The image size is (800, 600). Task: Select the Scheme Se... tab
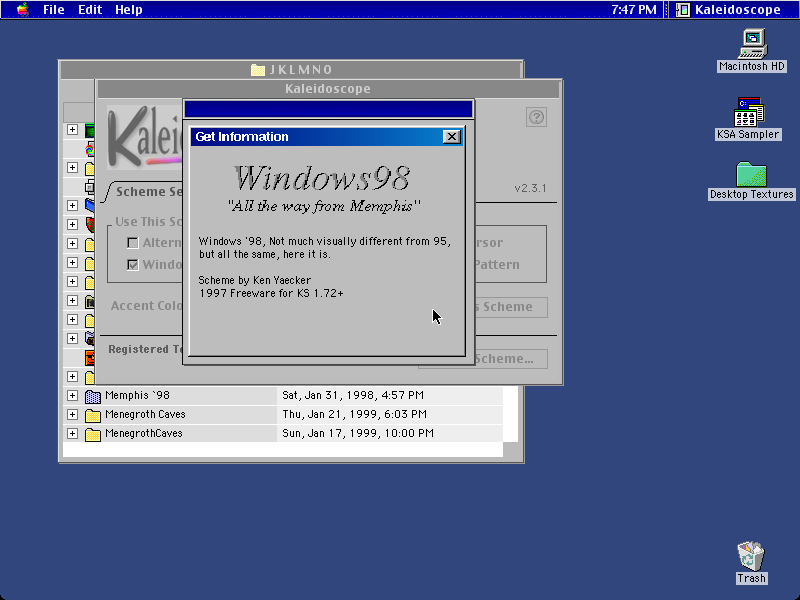(x=145, y=192)
